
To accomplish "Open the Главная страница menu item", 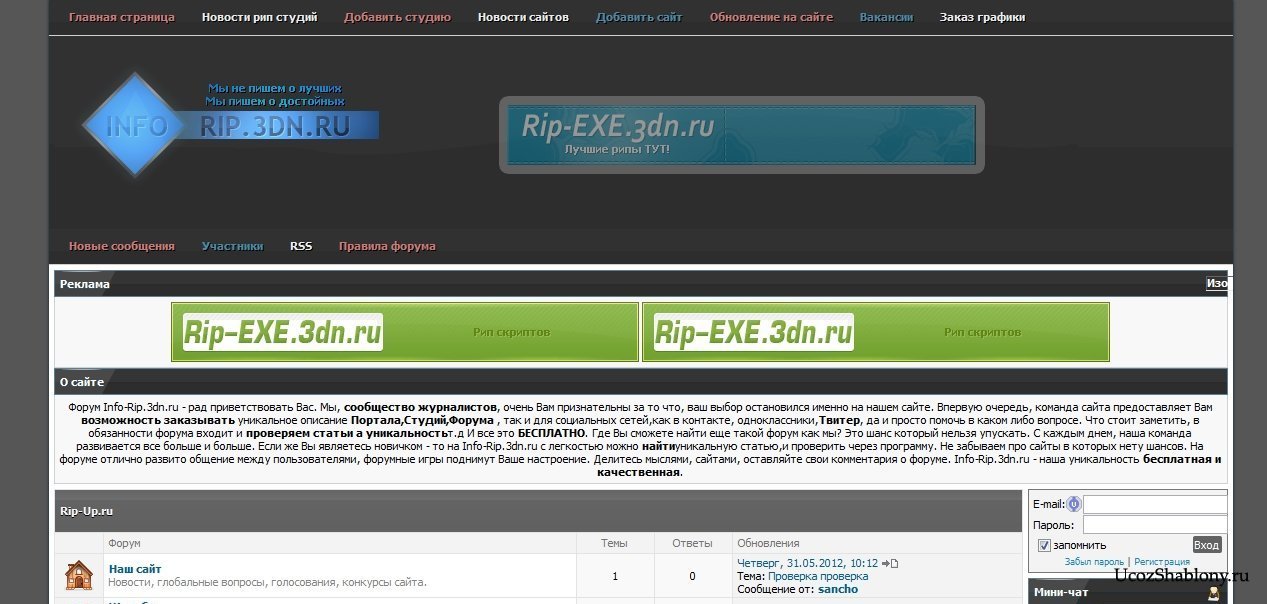I will (x=121, y=17).
